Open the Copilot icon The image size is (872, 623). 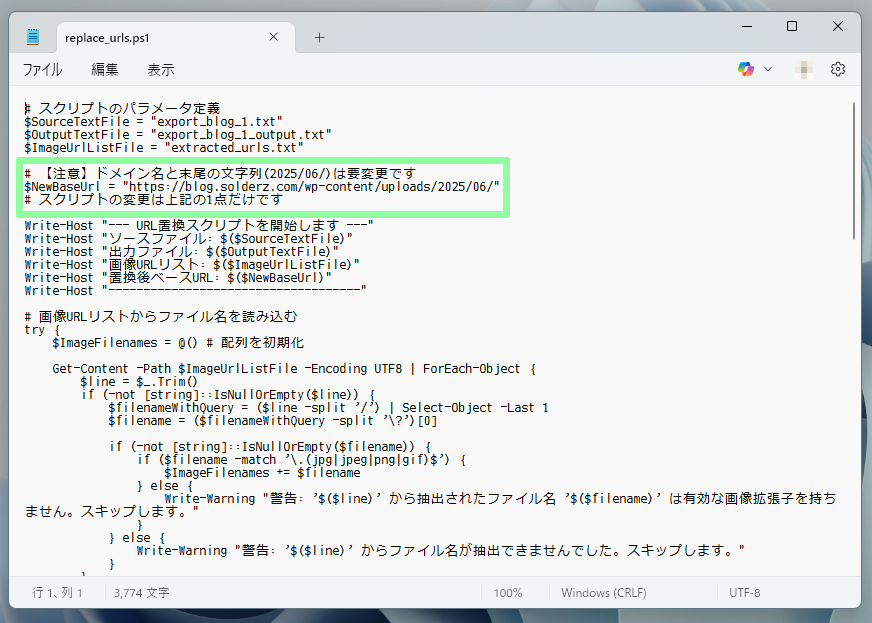click(x=746, y=69)
